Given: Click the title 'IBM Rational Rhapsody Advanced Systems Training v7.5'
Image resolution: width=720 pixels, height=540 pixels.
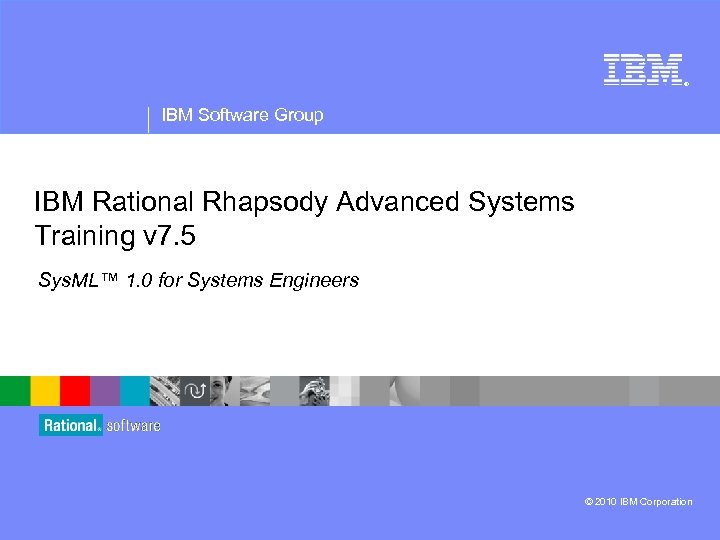Looking at the screenshot, I should click(x=304, y=218).
